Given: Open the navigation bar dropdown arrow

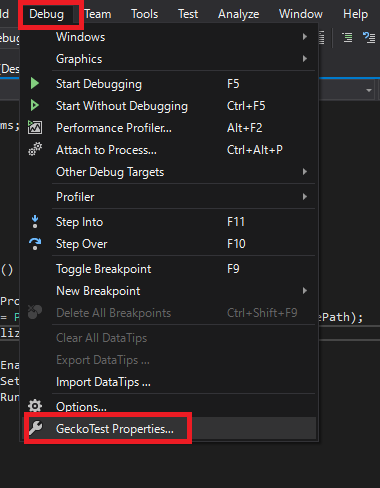Looking at the screenshot, I should (x=369, y=90).
